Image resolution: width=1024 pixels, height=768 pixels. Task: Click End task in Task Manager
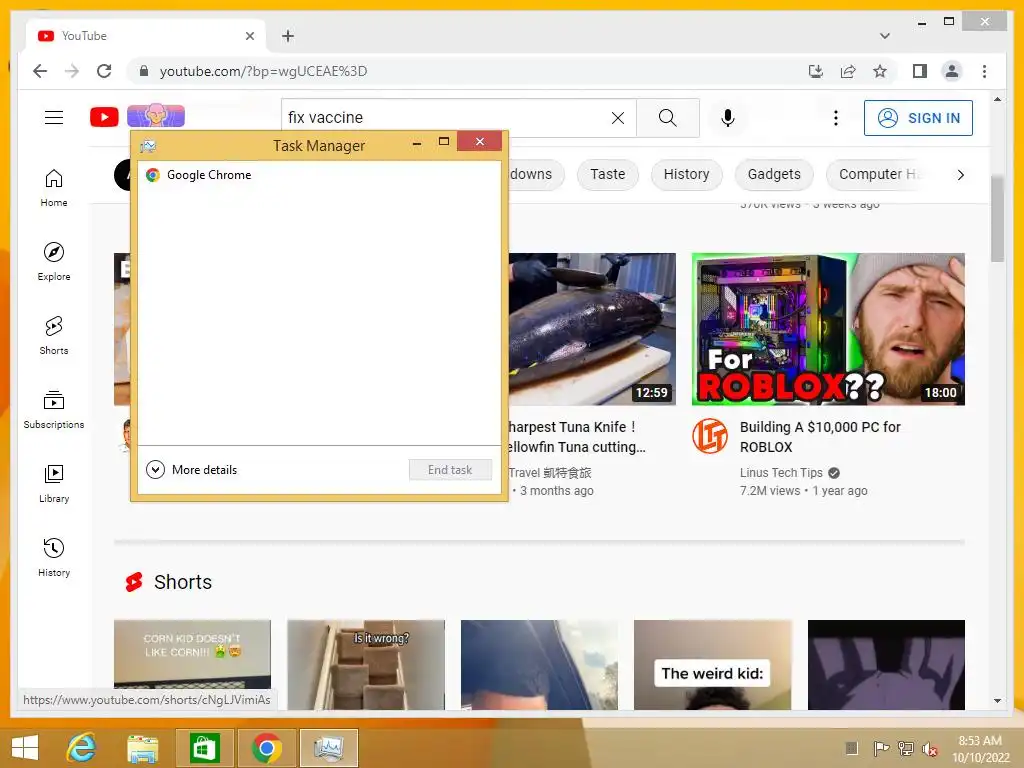tap(450, 470)
